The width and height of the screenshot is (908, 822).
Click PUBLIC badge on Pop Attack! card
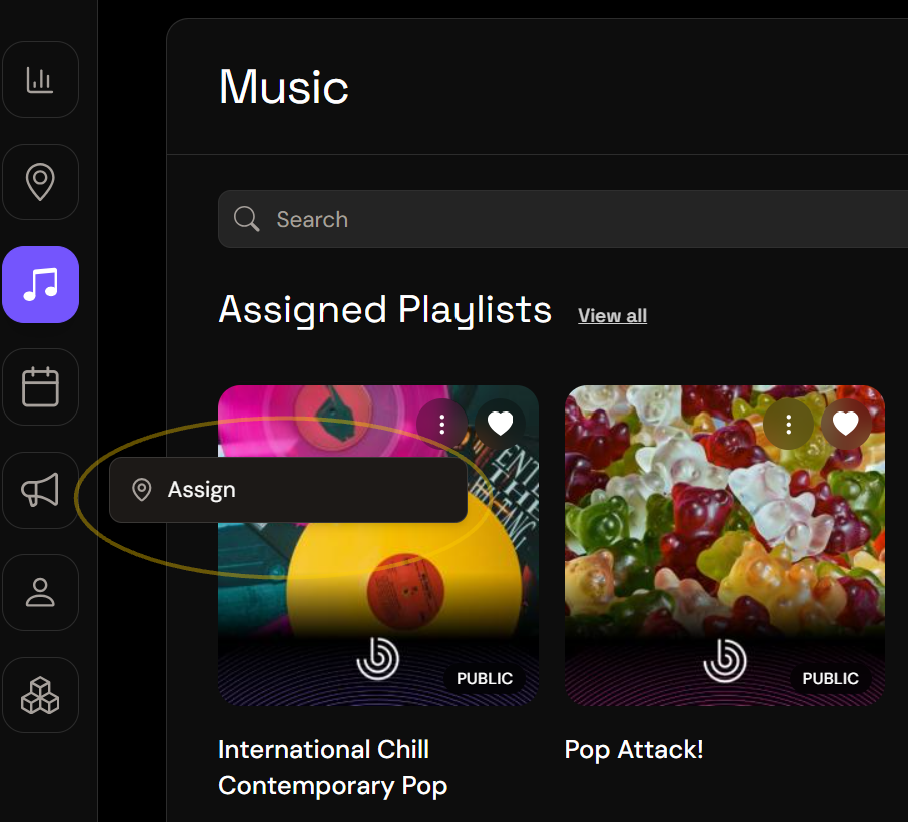[x=830, y=678]
